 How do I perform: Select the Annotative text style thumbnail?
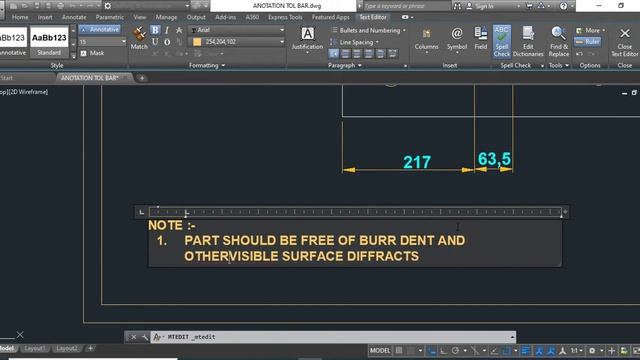click(x=12, y=42)
